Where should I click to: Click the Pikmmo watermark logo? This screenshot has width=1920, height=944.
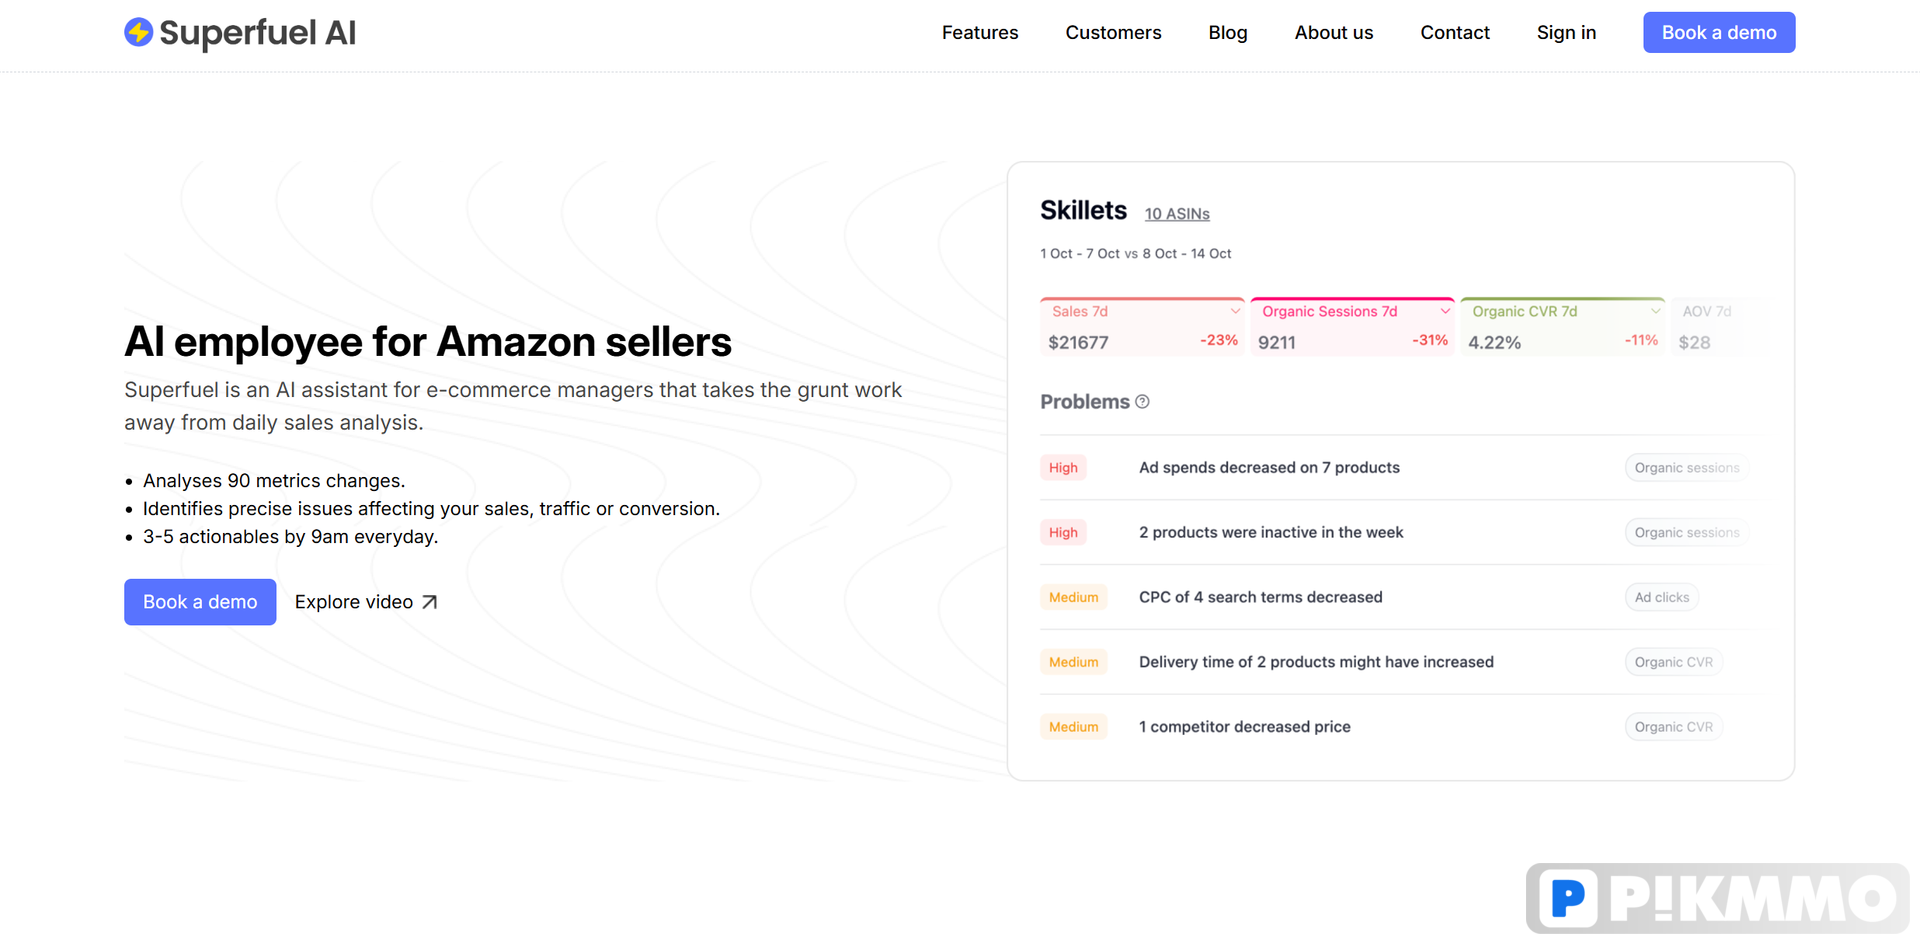(x=1717, y=898)
